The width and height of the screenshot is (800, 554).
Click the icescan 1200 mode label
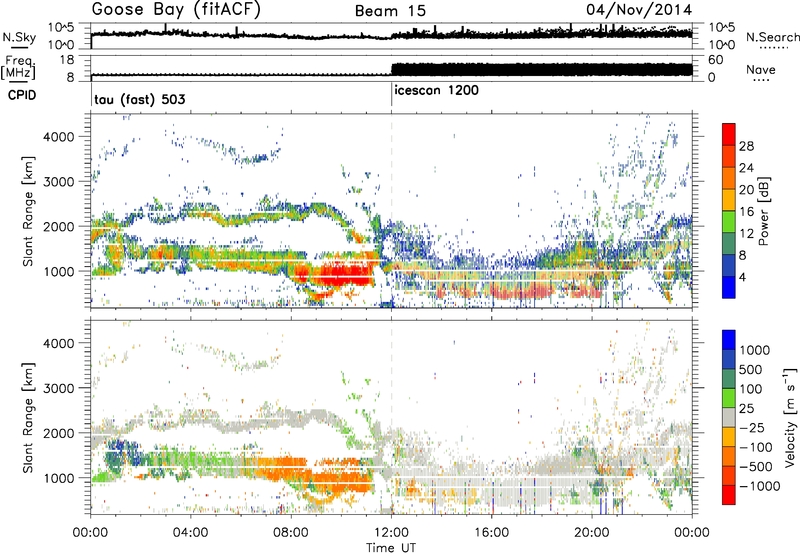[x=438, y=90]
